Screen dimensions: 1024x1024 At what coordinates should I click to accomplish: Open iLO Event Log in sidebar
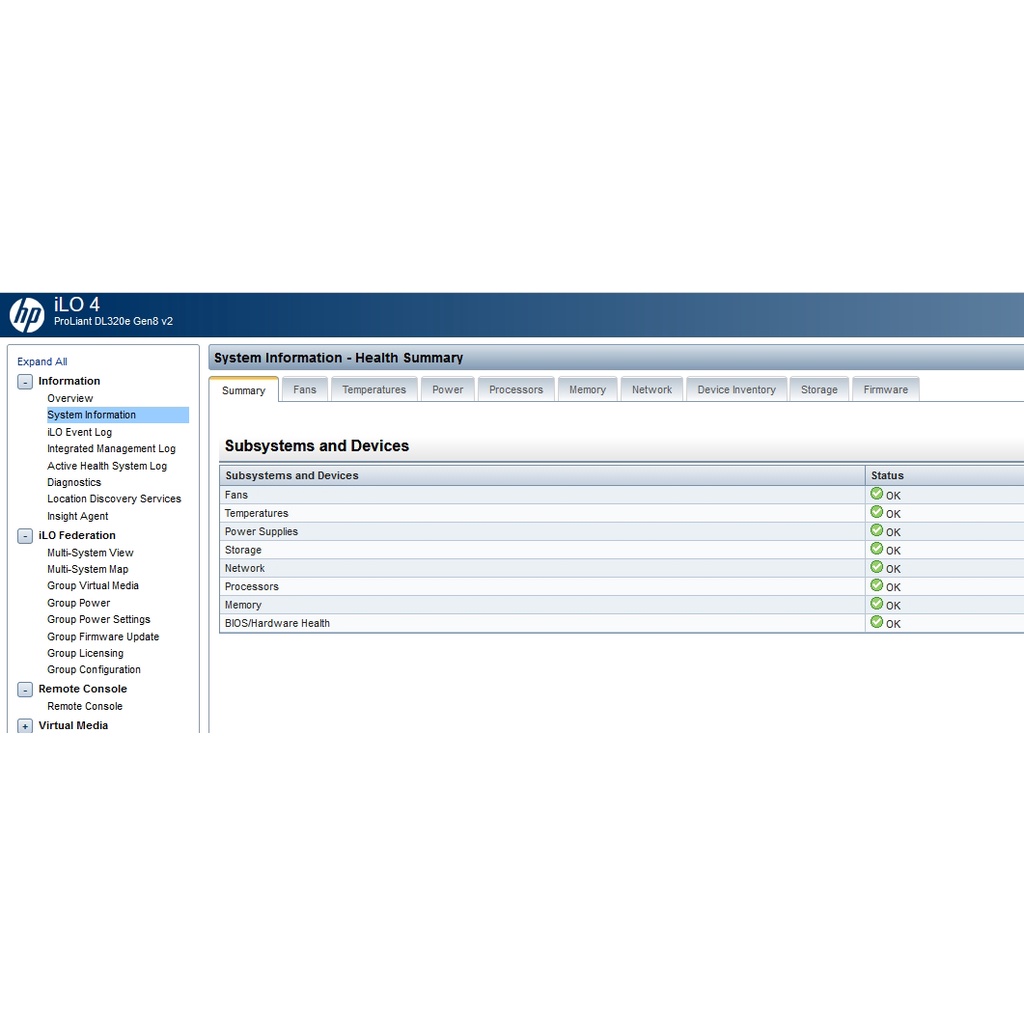(79, 432)
